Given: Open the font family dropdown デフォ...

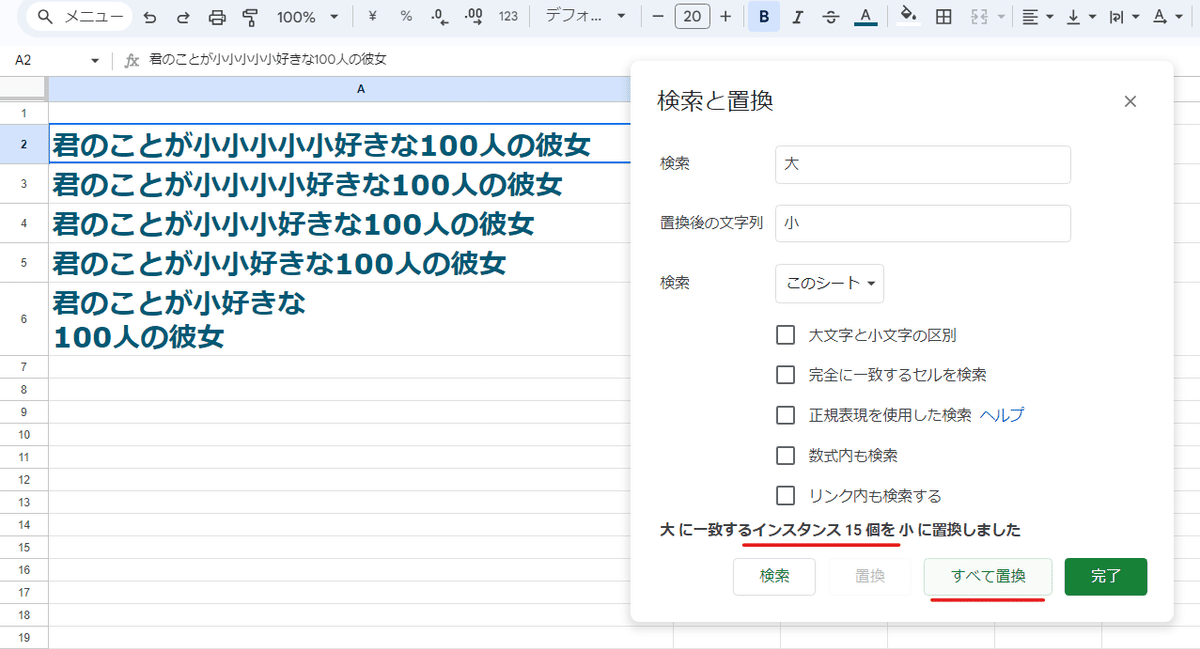Looking at the screenshot, I should tap(586, 17).
